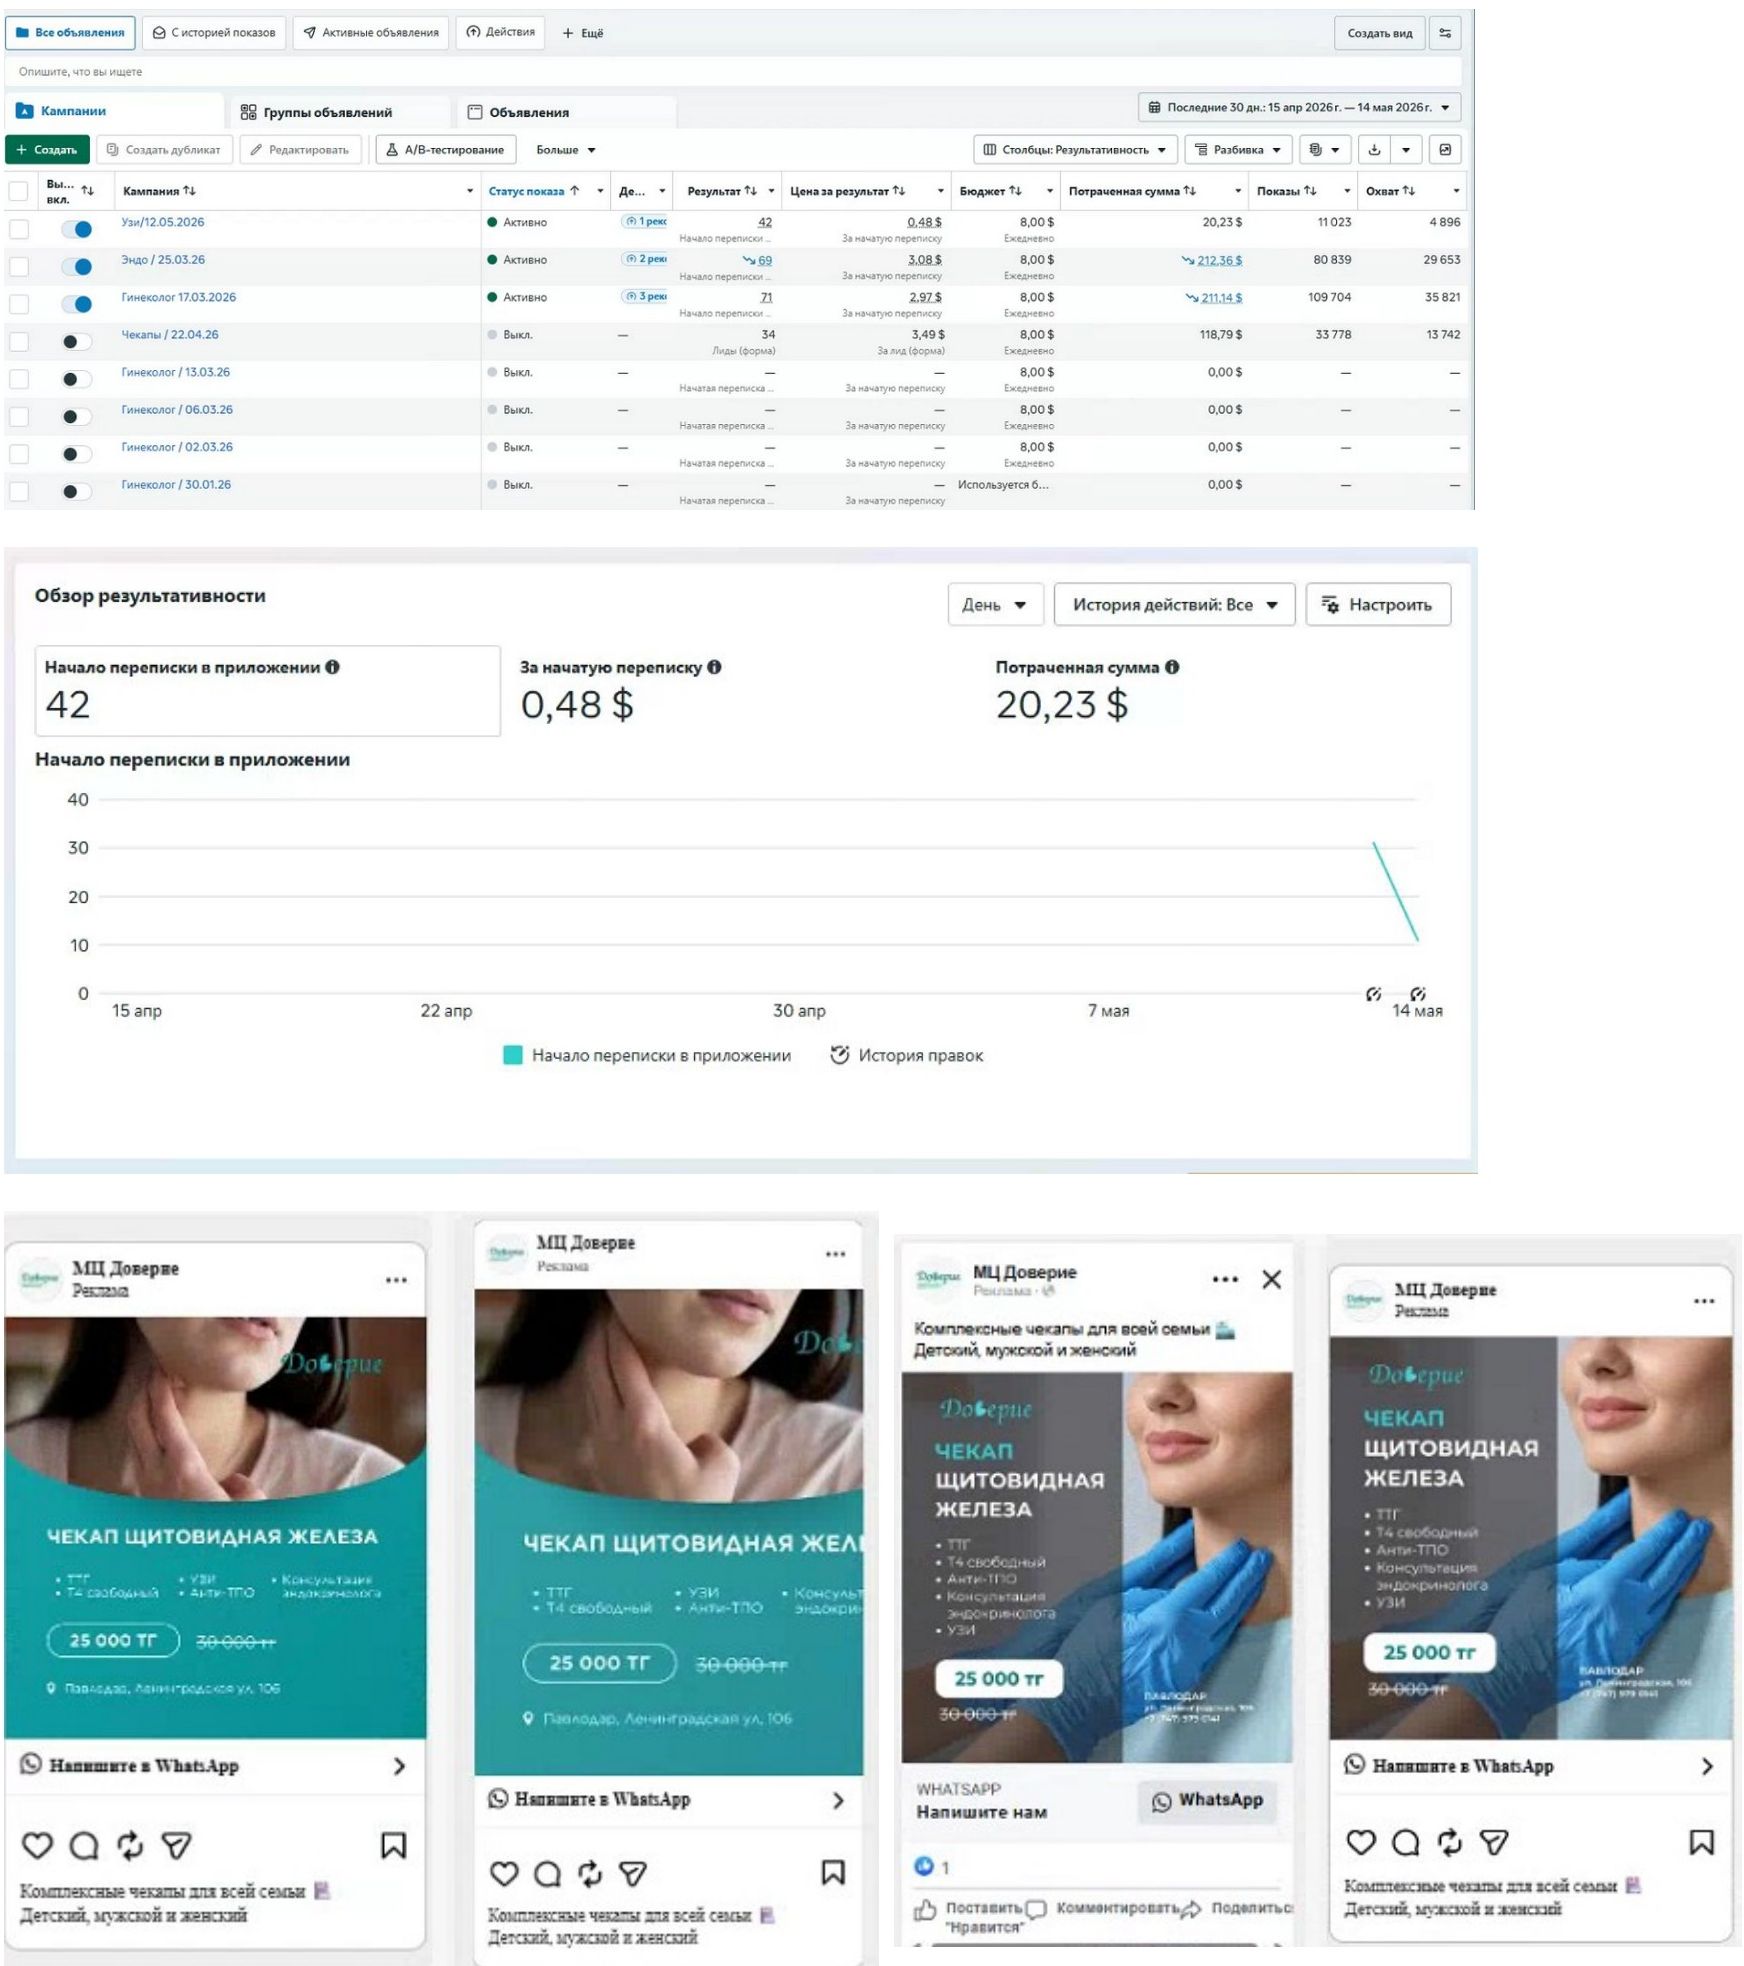Toggle off the Узи/12.05.2026 campaign

pos(77,229)
